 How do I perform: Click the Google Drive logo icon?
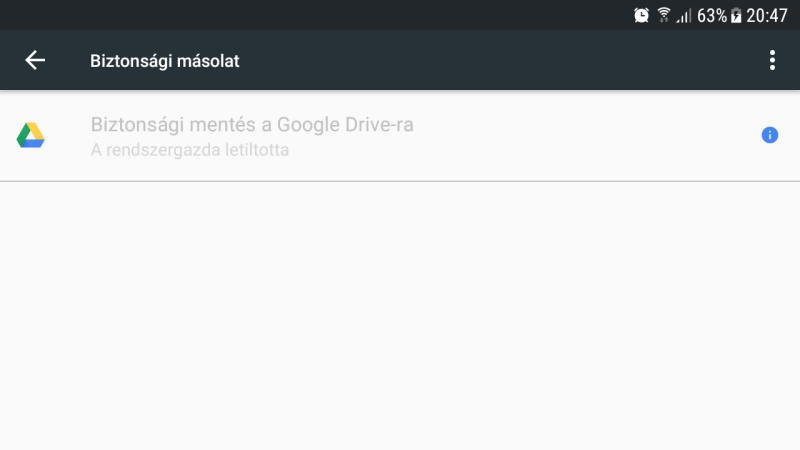(x=30, y=135)
